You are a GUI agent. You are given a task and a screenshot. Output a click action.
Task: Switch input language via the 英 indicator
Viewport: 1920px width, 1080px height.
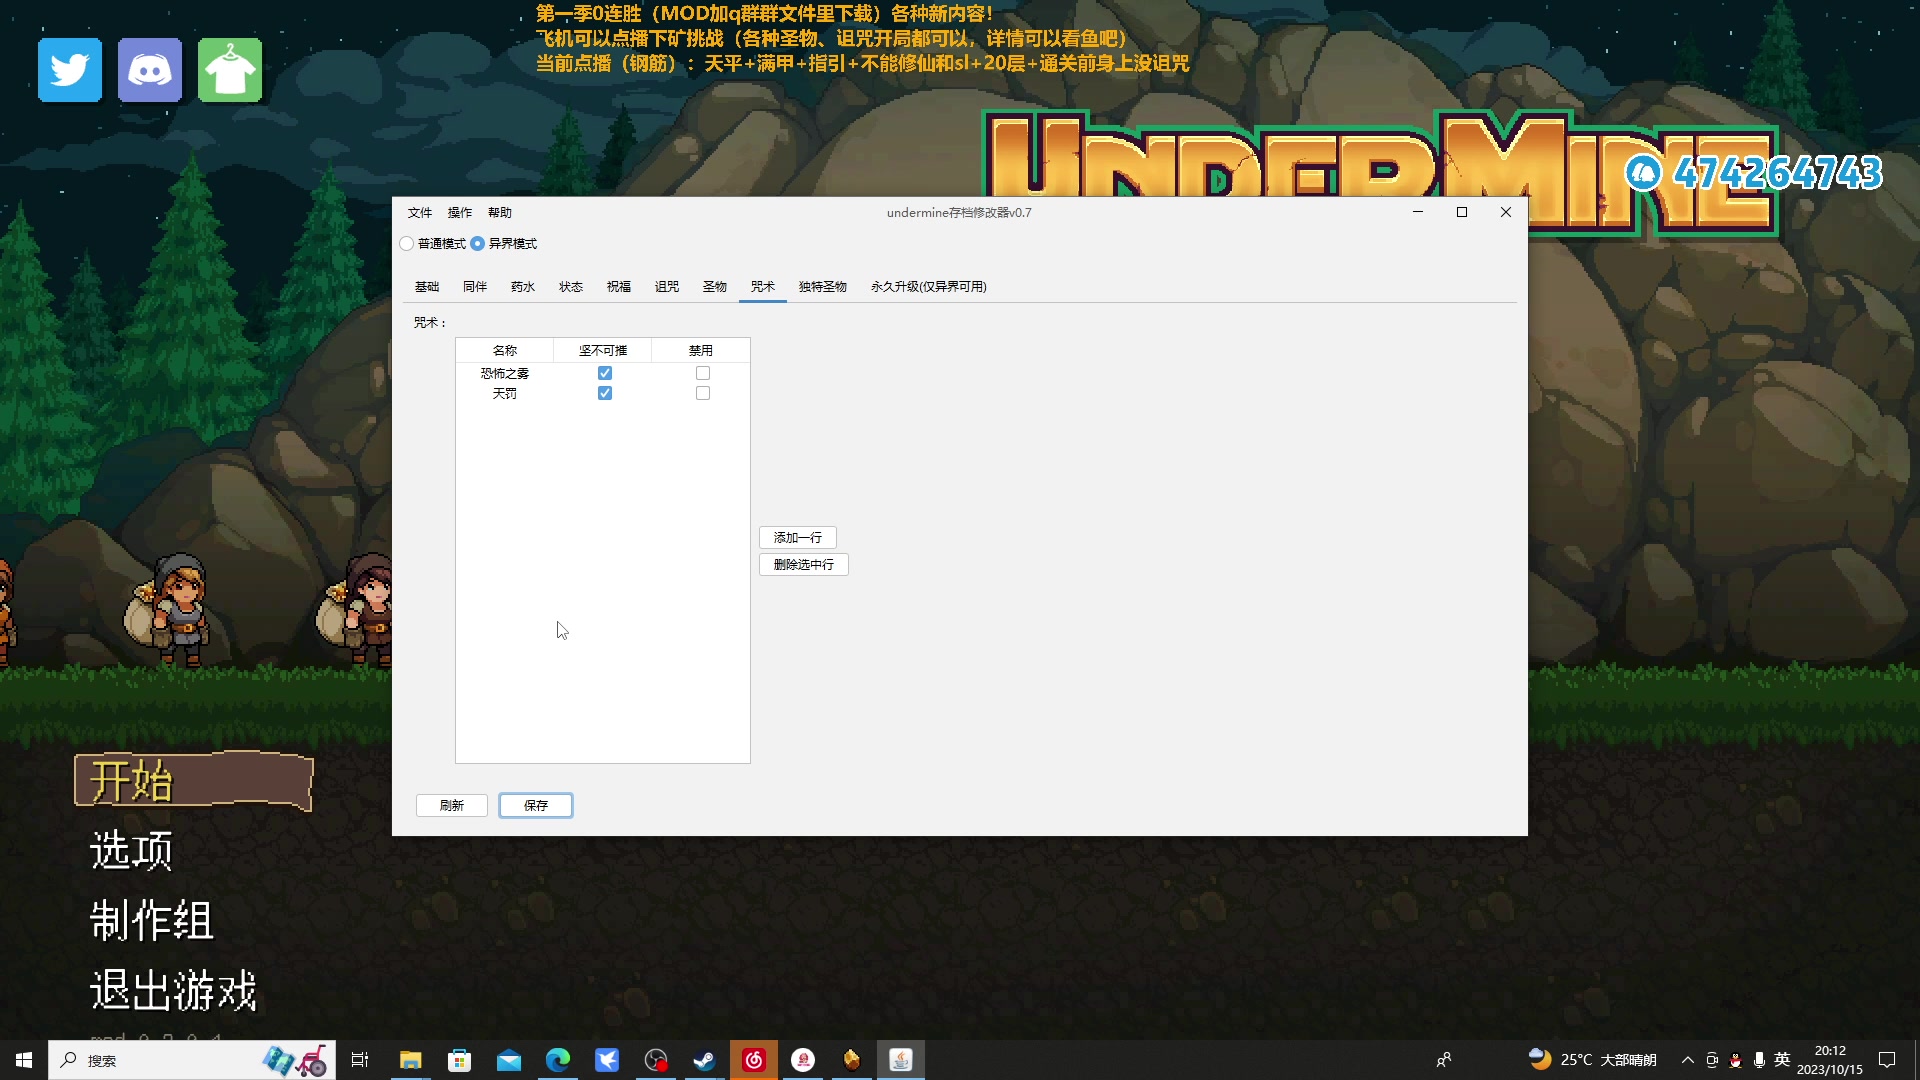[1782, 1060]
